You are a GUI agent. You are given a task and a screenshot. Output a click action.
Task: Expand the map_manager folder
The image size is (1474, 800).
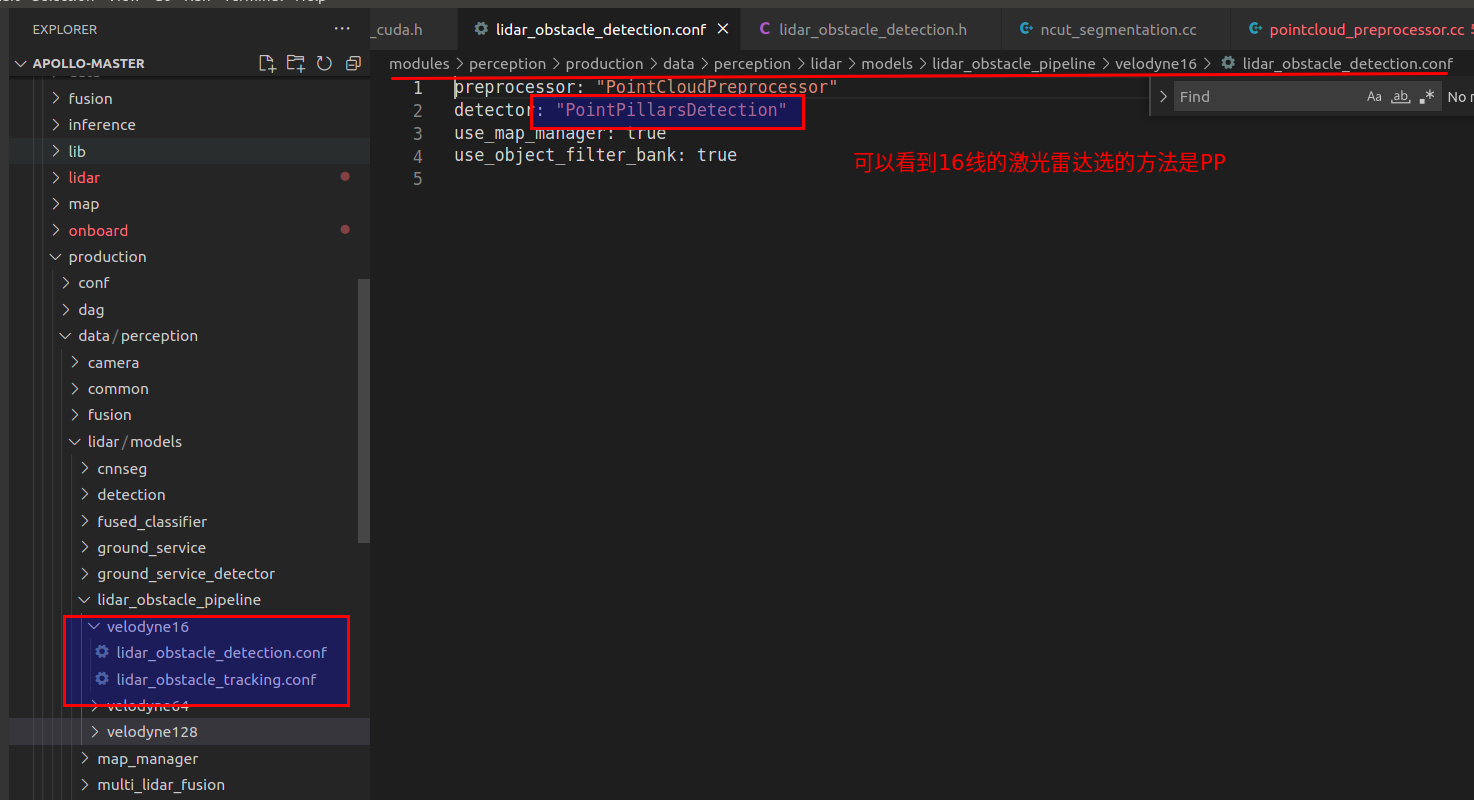[190, 759]
